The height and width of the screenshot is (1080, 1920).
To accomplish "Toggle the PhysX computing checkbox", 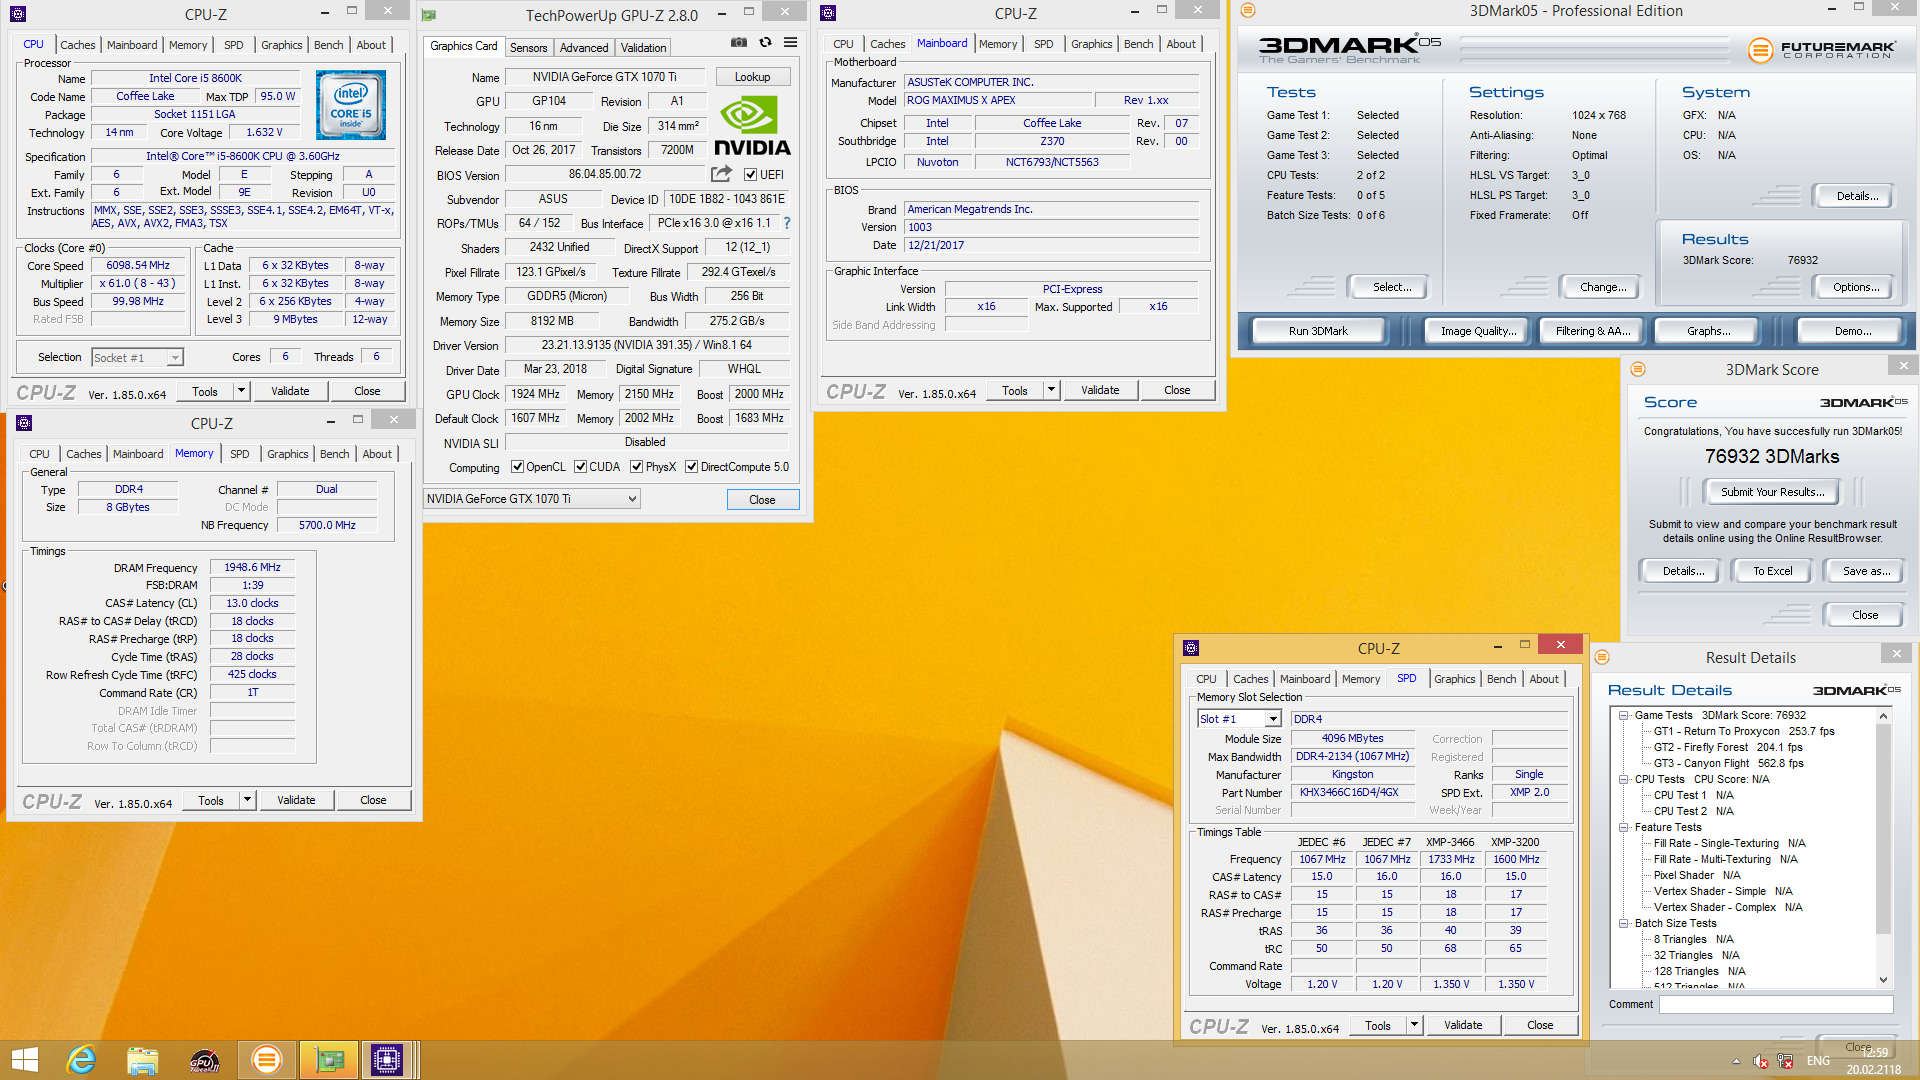I will 636,467.
